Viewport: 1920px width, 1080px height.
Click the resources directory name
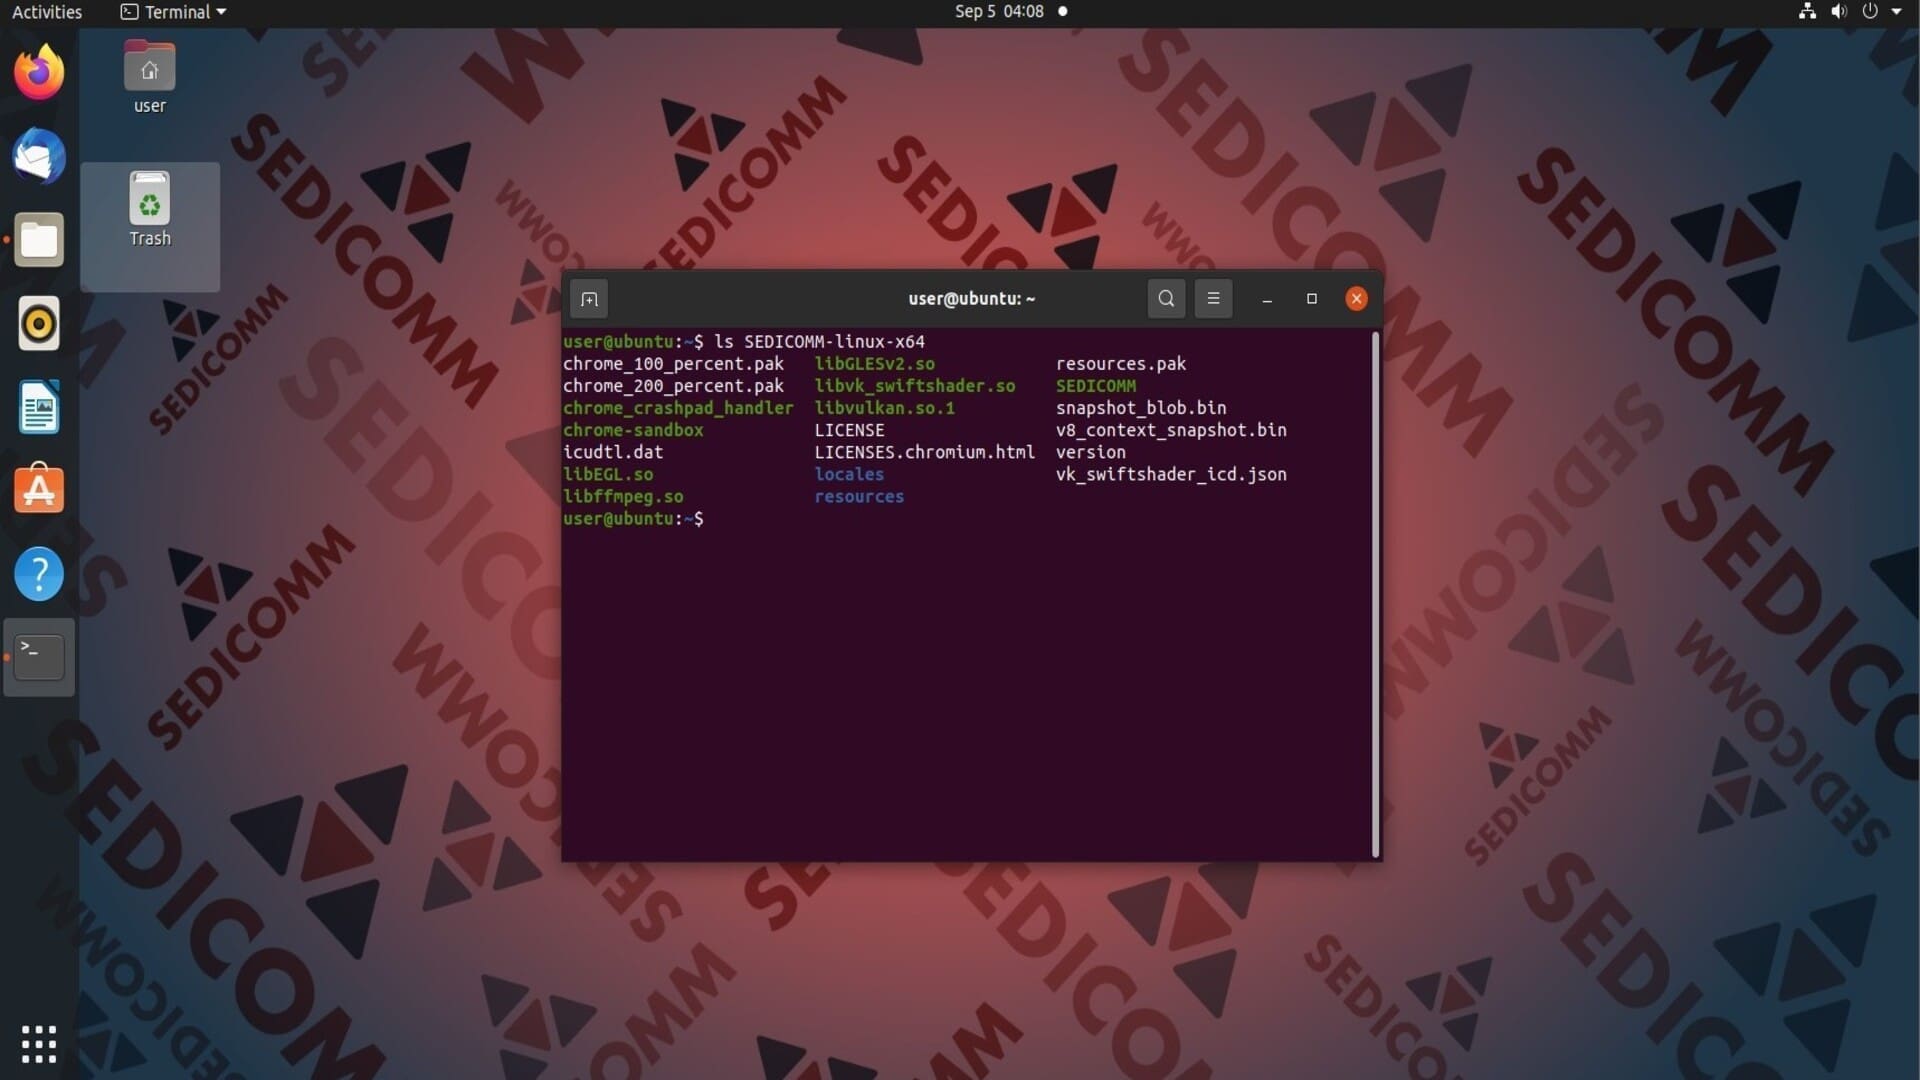point(859,496)
